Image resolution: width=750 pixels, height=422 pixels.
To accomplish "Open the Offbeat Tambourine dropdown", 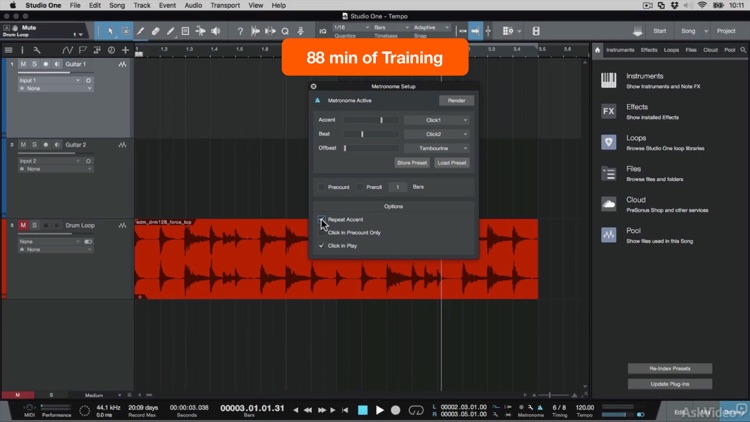I will (x=436, y=148).
